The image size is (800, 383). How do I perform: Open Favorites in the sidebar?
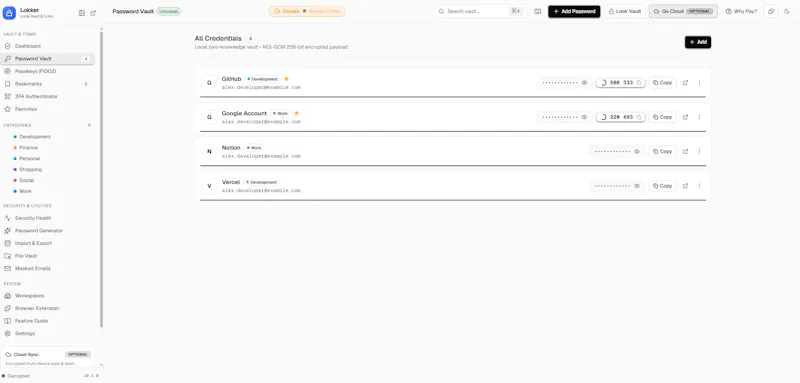point(47,109)
